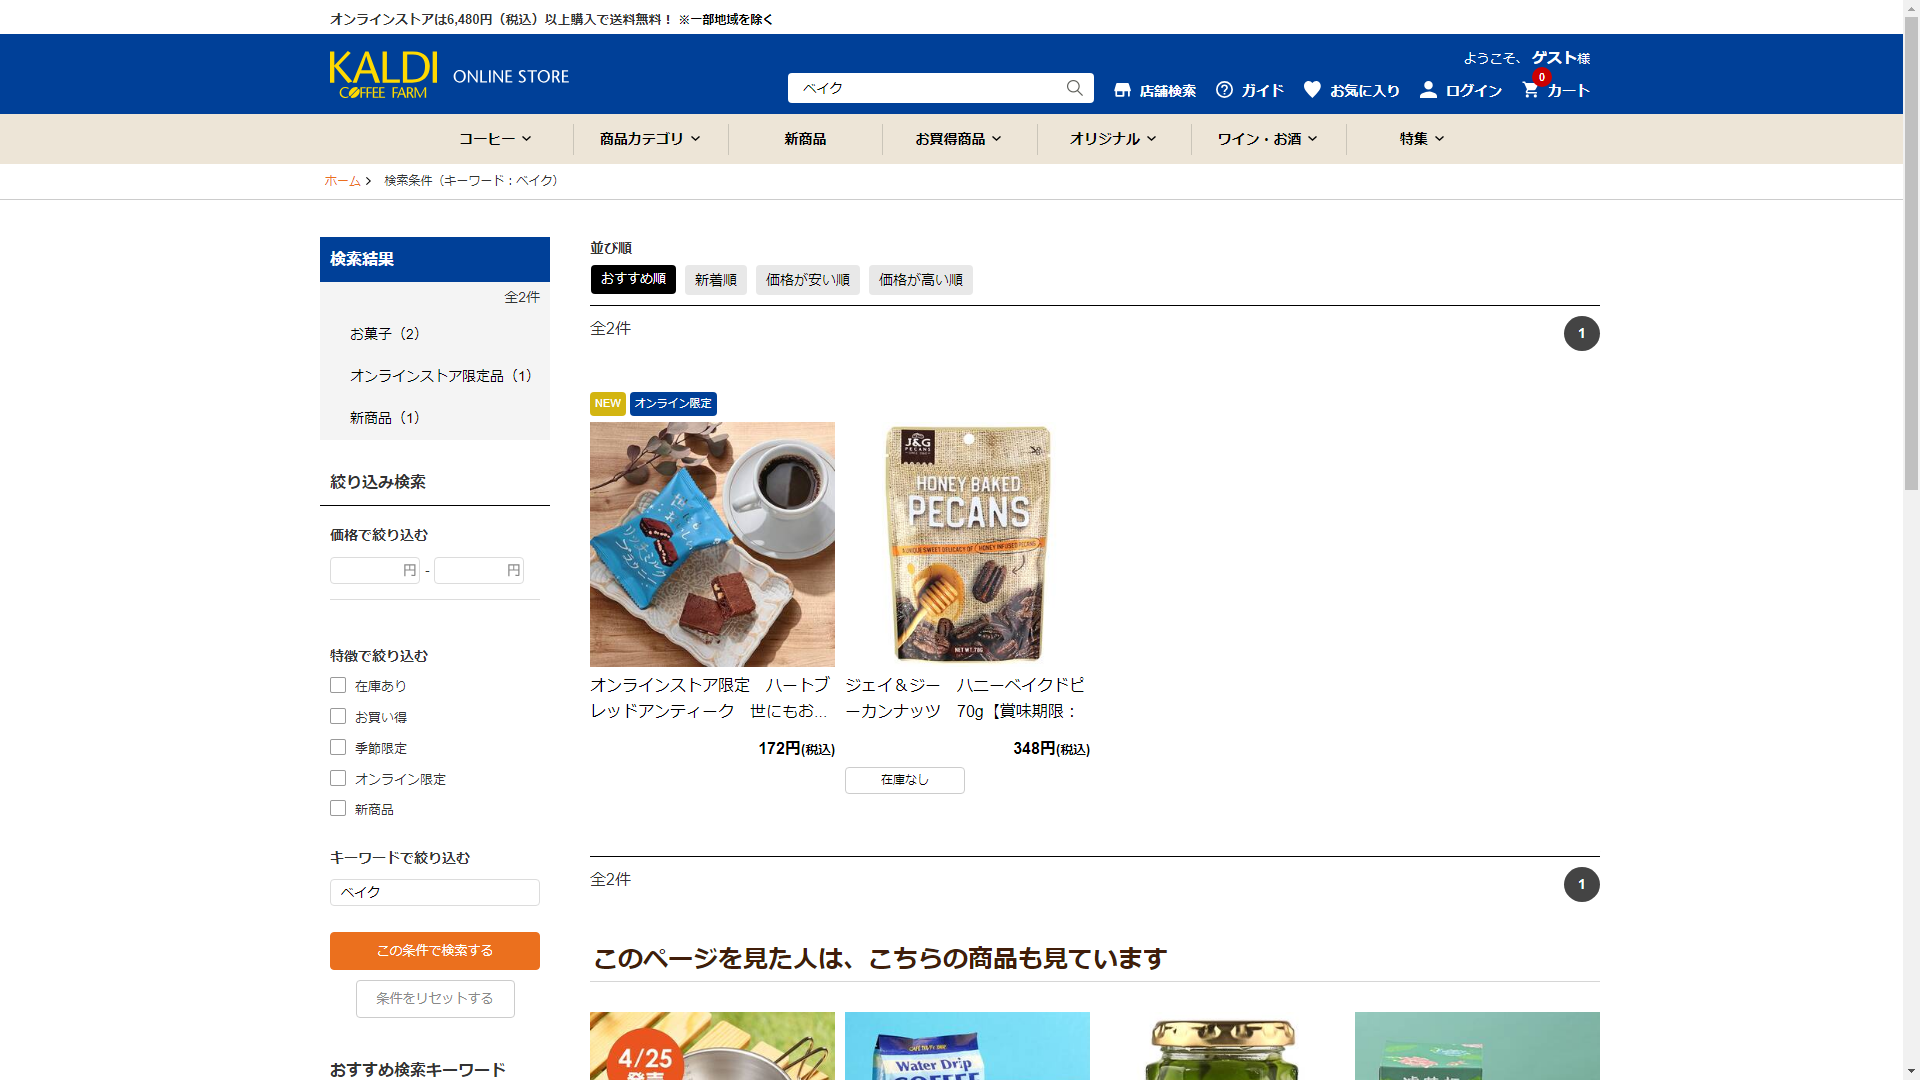Viewport: 1920px width, 1080px height.
Task: Click the NEW badge on first product
Action: click(607, 403)
